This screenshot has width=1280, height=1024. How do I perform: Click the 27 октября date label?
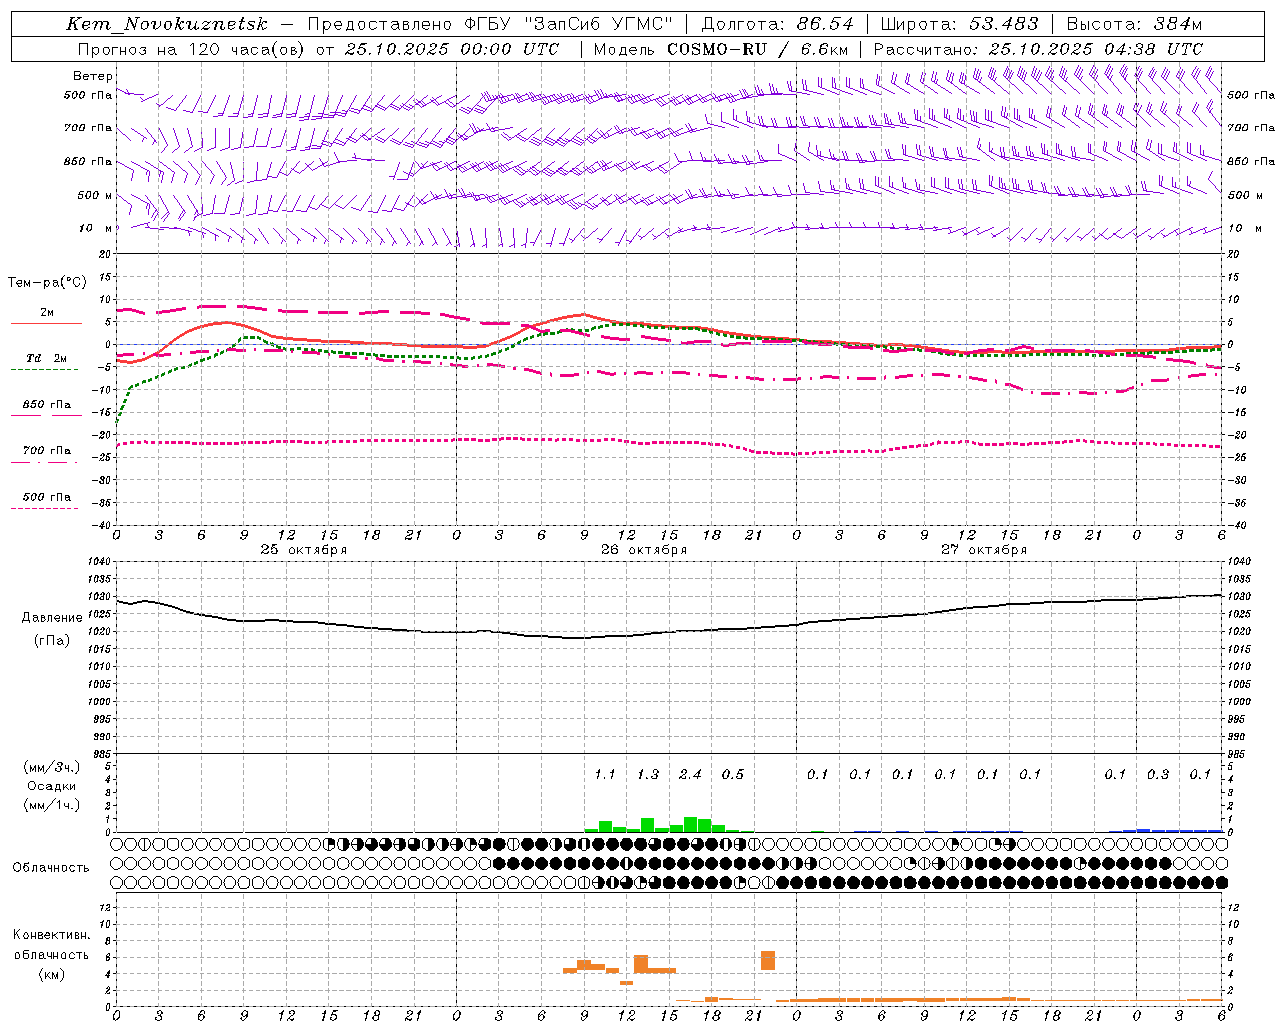coord(983,550)
